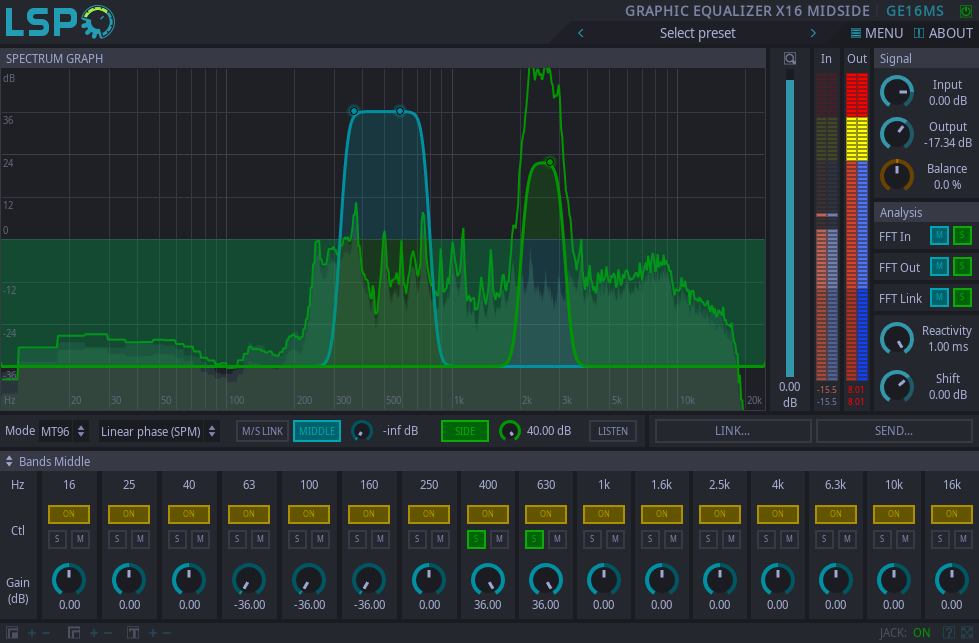This screenshot has width=979, height=643.
Task: Go to the previous preset arrow
Action: [581, 33]
